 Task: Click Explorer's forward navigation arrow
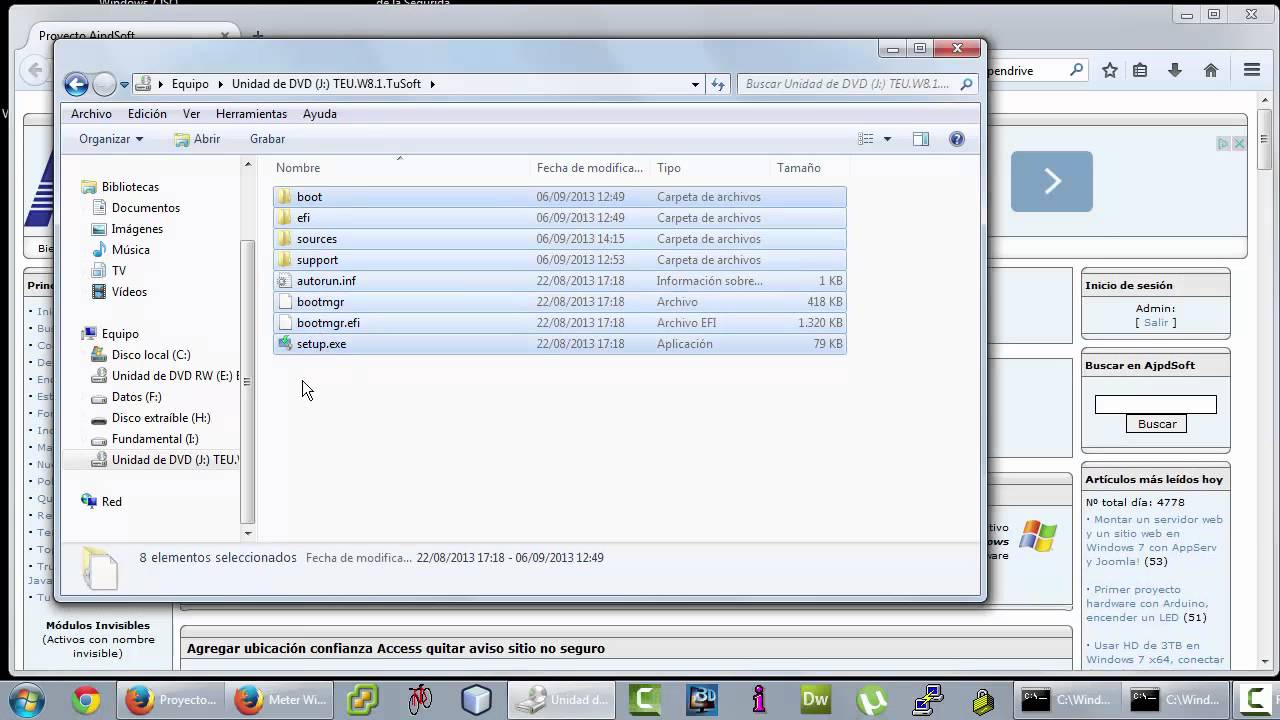(104, 84)
